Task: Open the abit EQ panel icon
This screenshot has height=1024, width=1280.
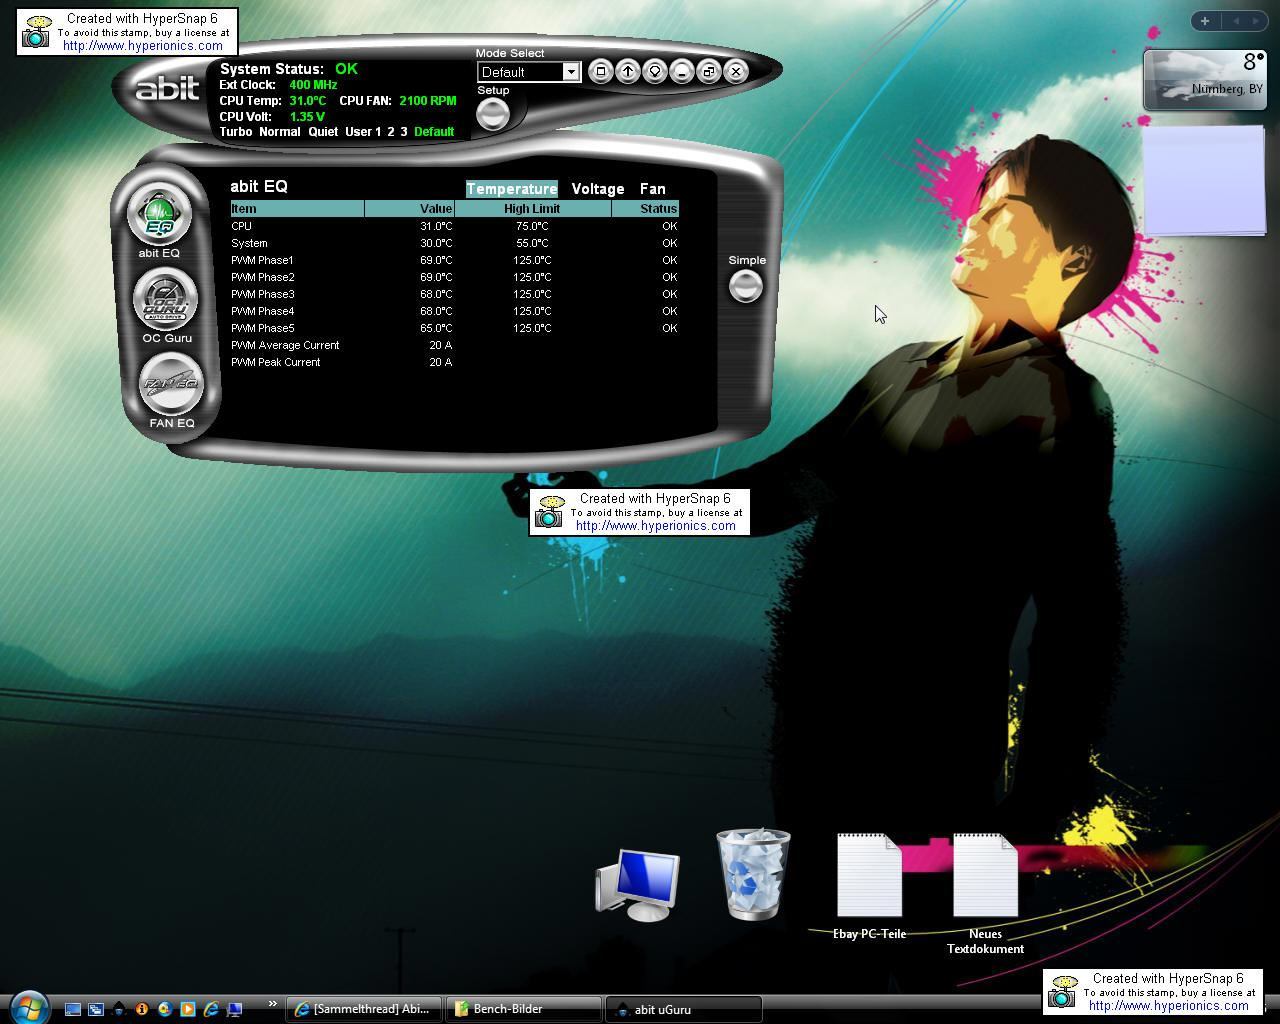Action: click(159, 215)
